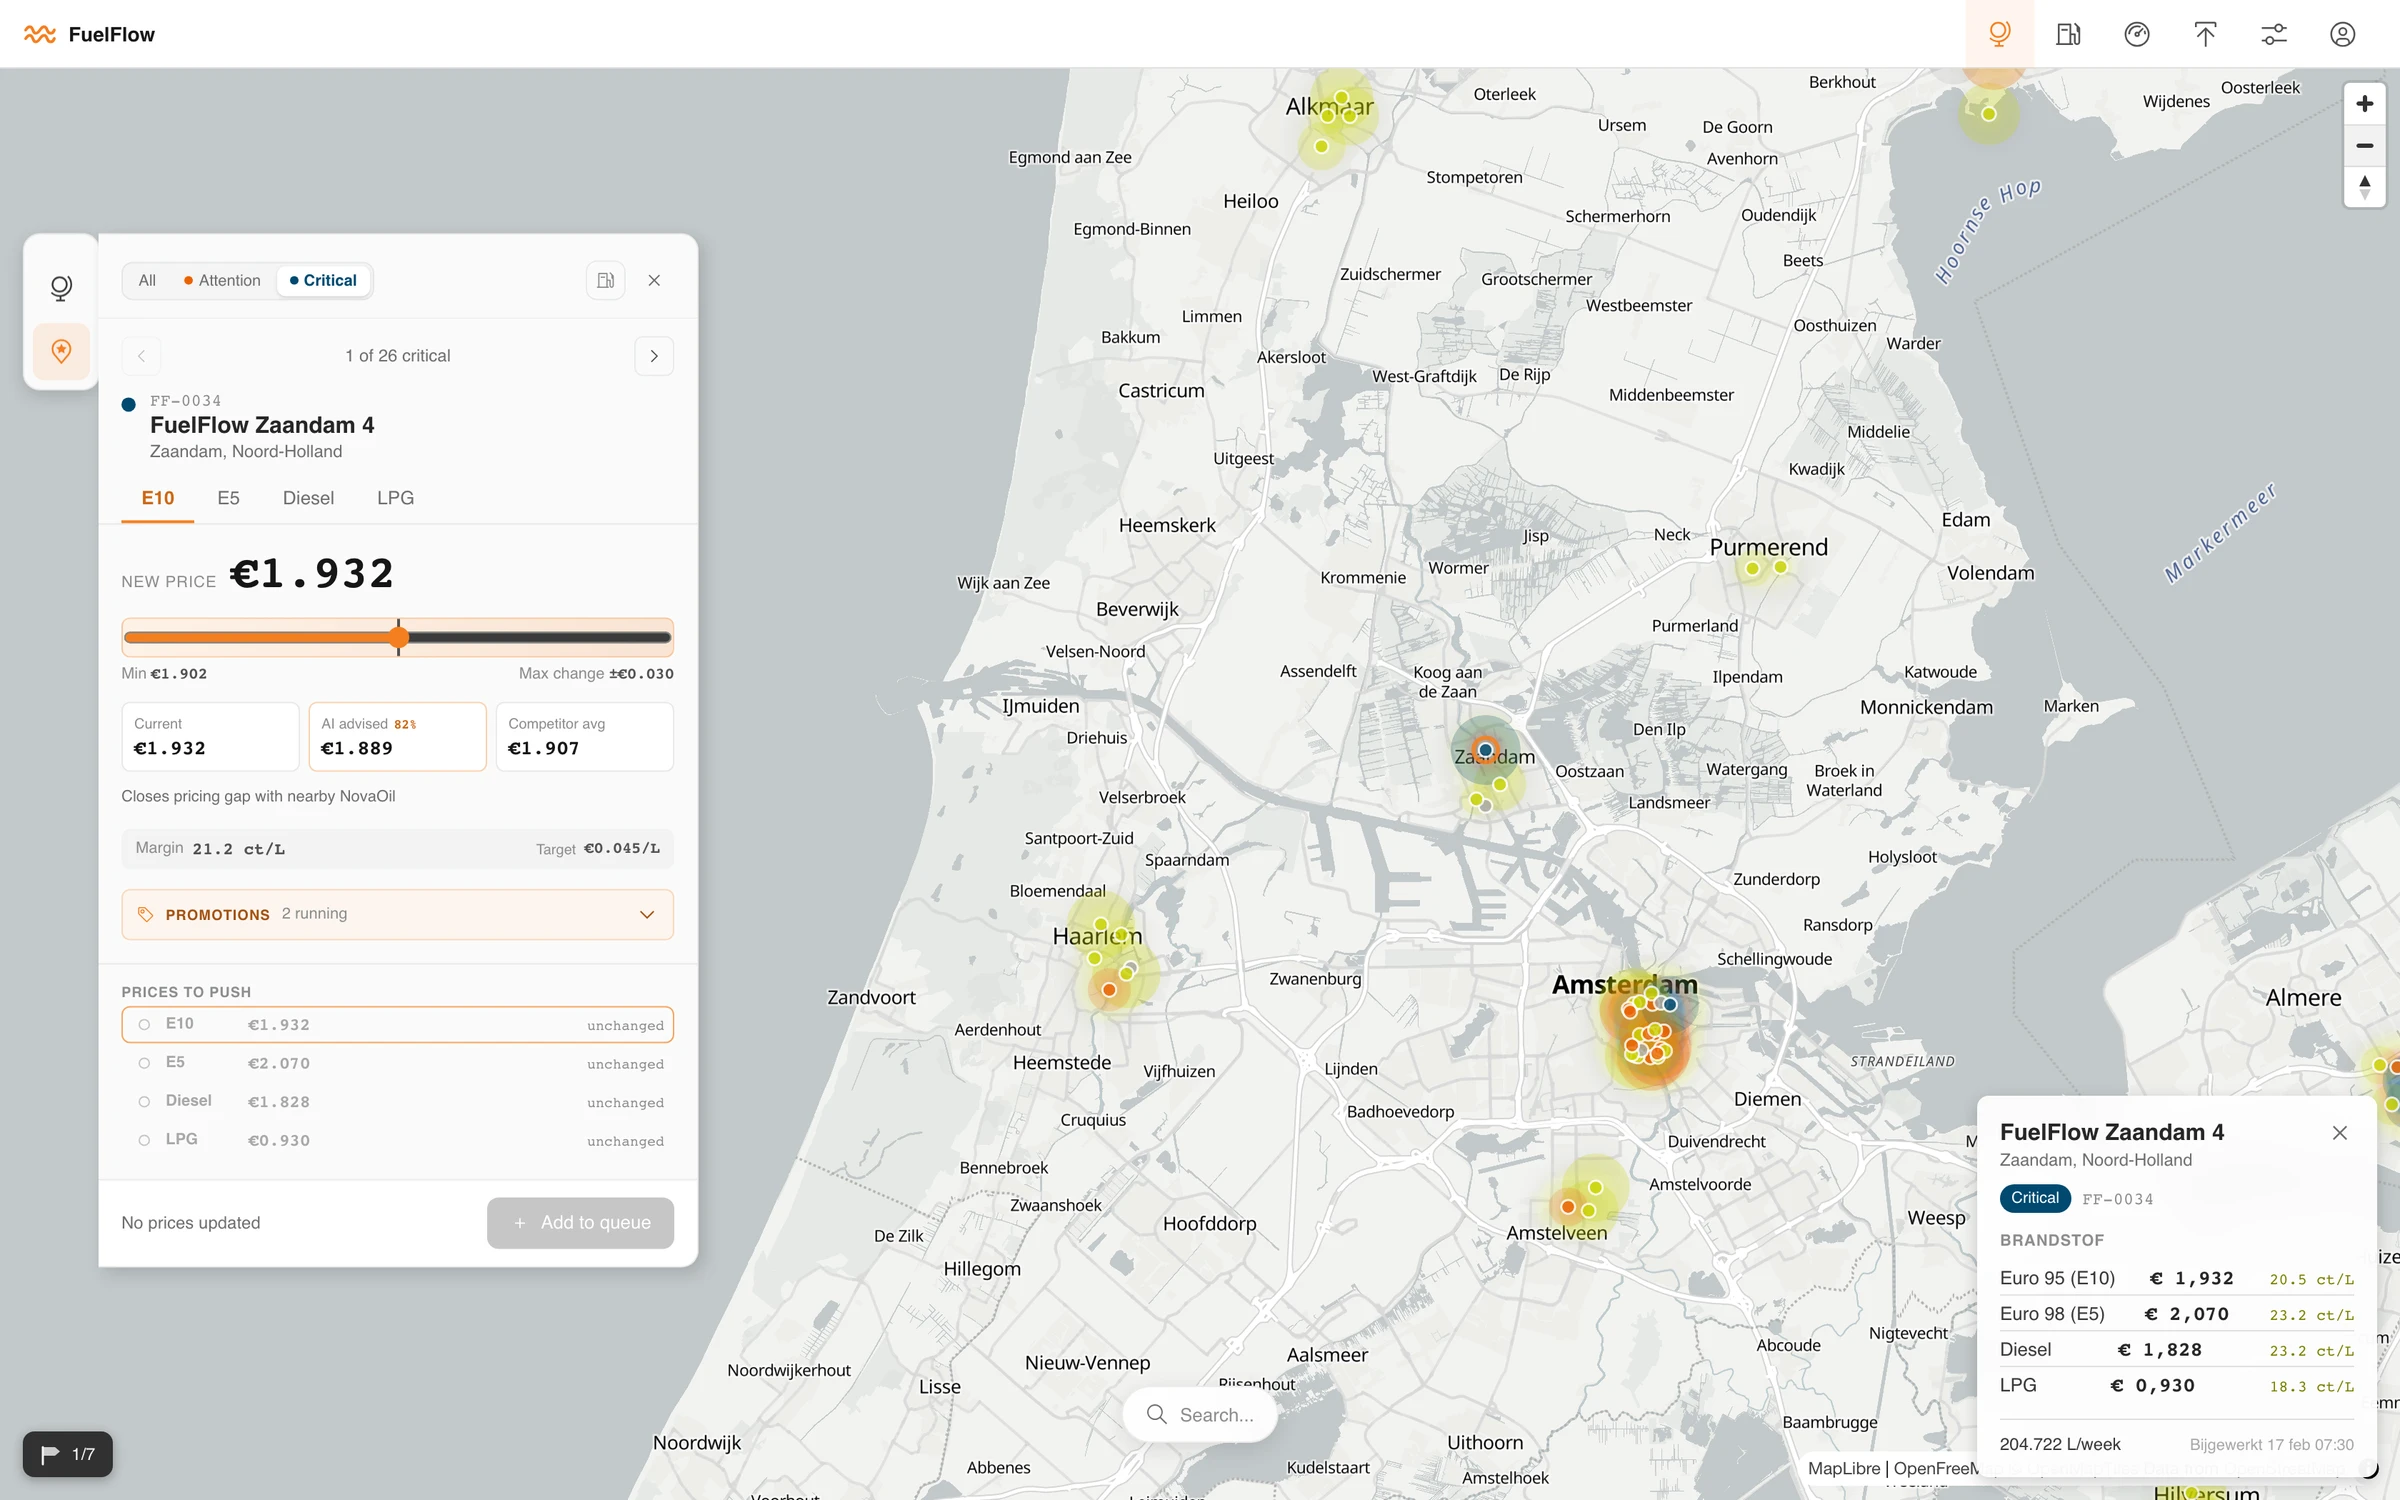Switch to the LPG fuel tab

pos(395,498)
